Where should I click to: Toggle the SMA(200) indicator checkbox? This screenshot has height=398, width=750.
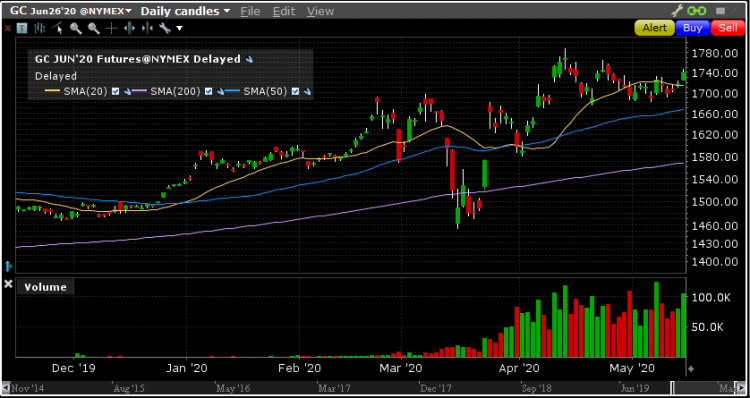pos(208,91)
